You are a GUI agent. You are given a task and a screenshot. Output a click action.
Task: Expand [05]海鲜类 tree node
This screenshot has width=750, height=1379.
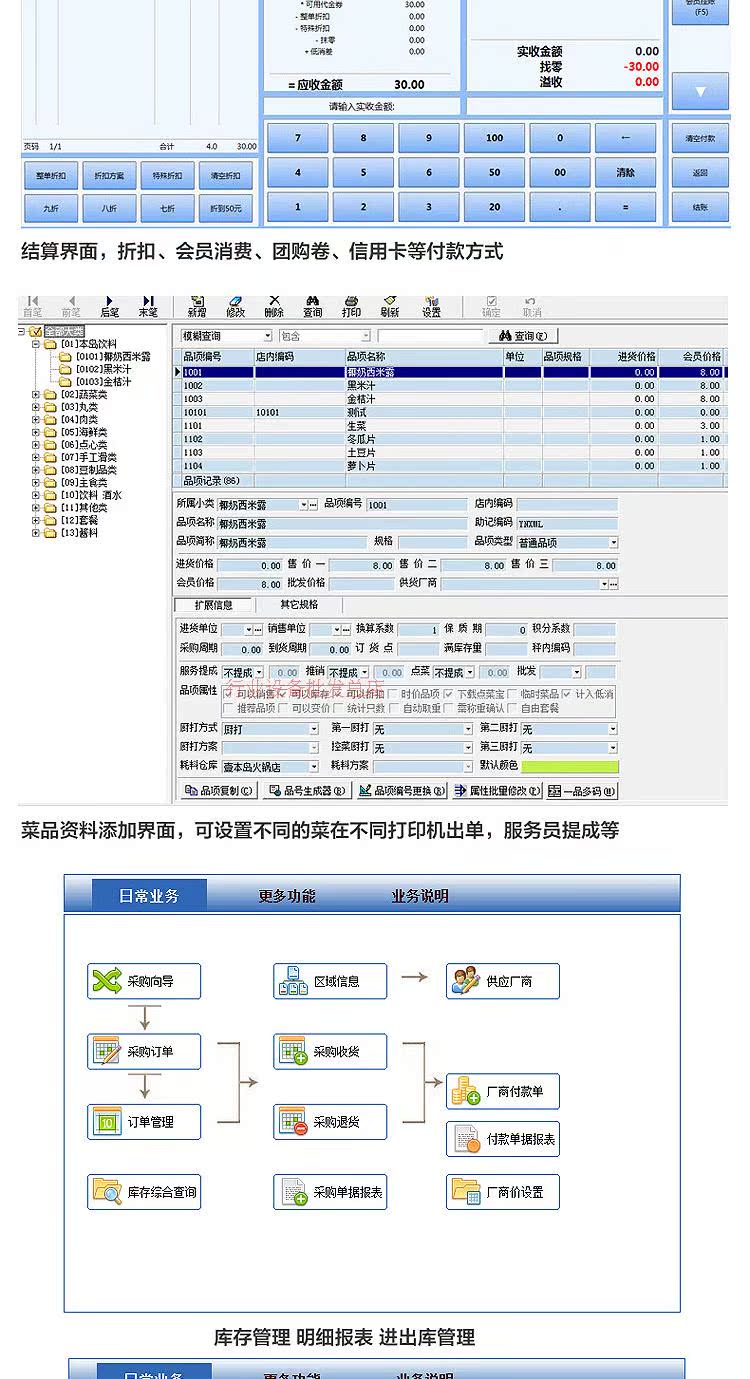coord(36,432)
